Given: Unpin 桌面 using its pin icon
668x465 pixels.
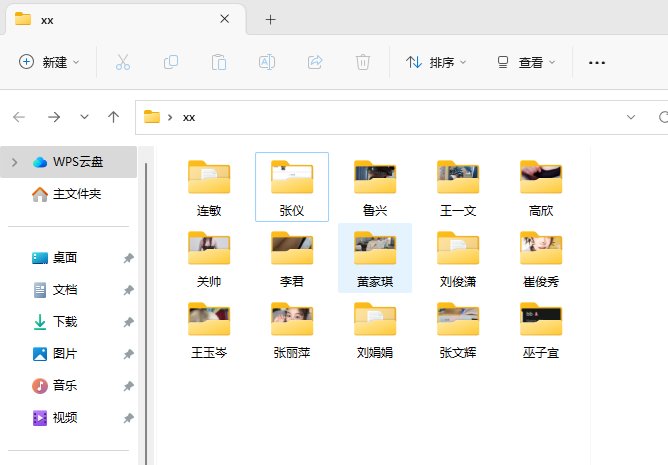Looking at the screenshot, I should point(128,258).
